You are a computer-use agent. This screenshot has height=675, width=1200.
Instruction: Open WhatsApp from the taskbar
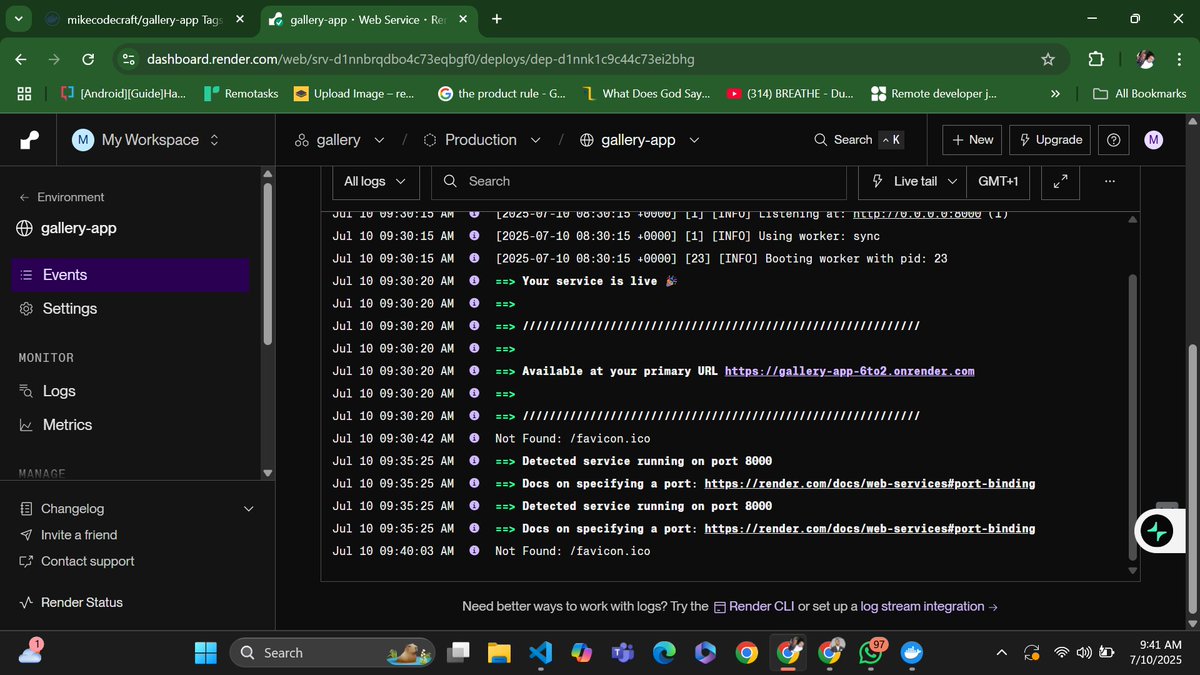point(872,653)
